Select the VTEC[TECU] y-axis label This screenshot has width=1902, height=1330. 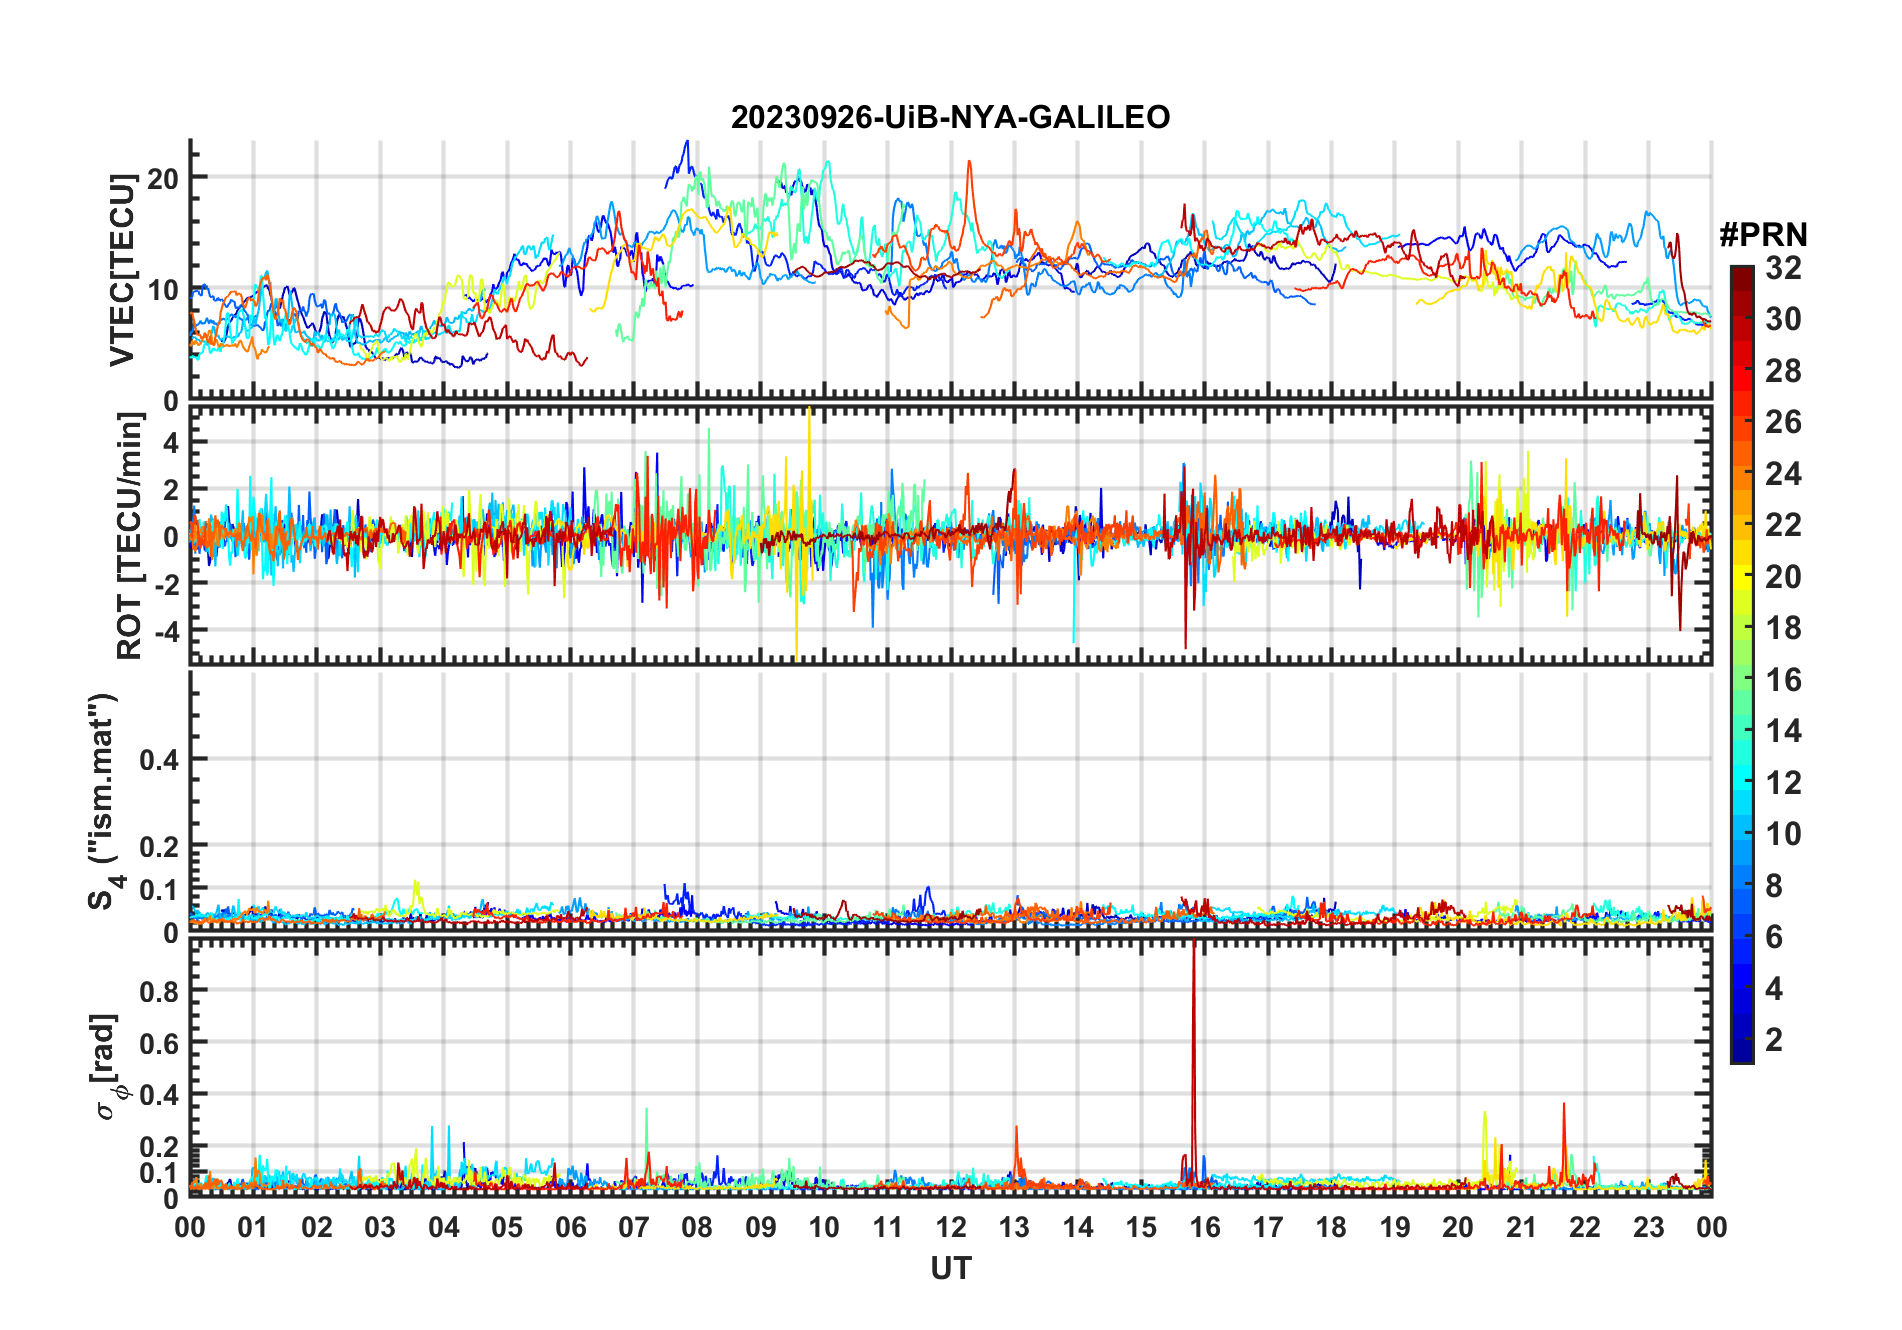[122, 269]
